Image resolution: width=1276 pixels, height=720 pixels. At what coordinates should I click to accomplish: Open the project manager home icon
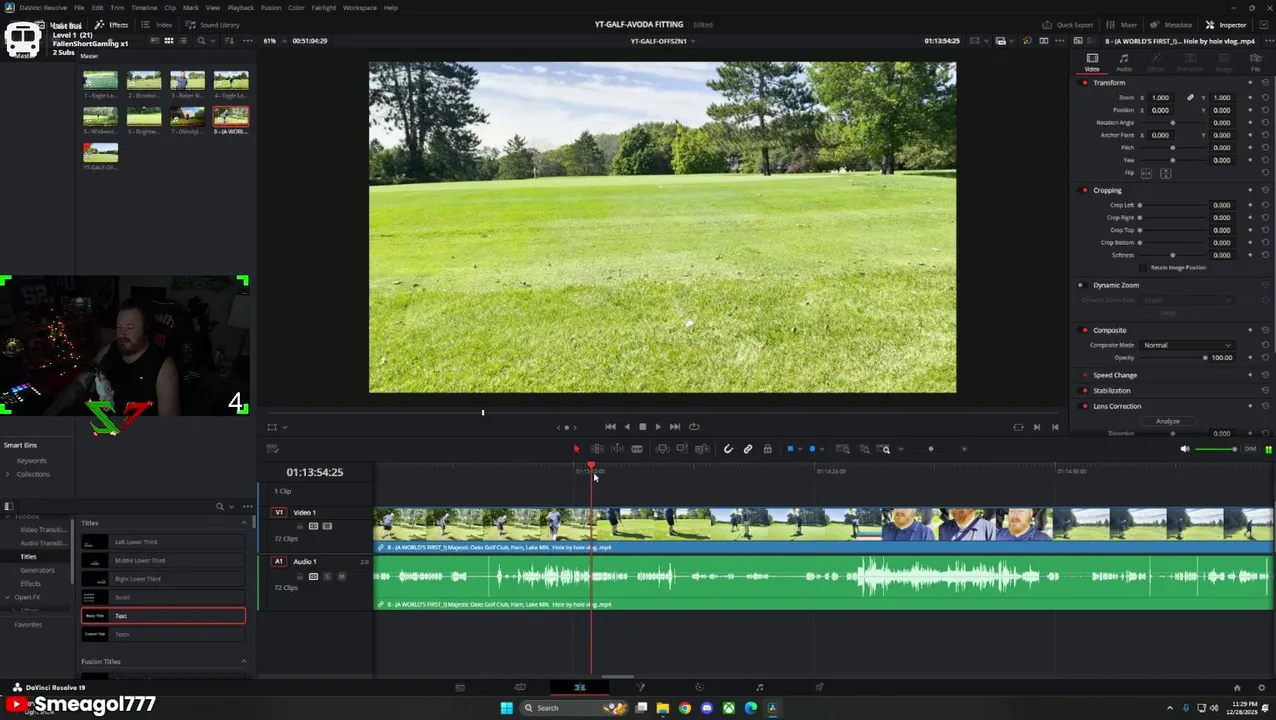pos(1237,687)
